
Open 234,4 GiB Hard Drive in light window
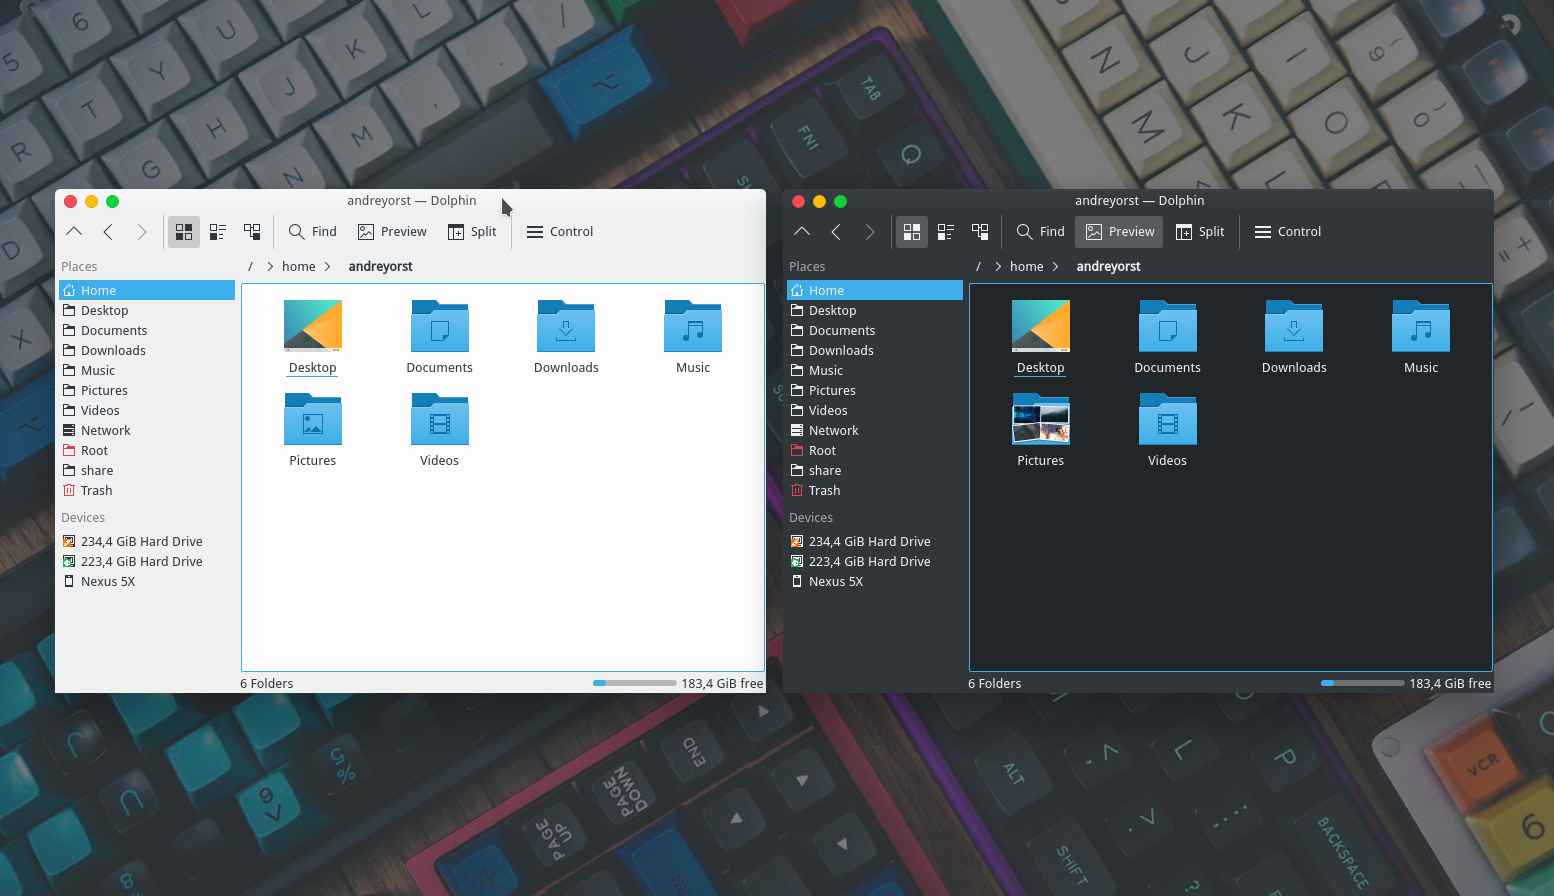pos(147,541)
